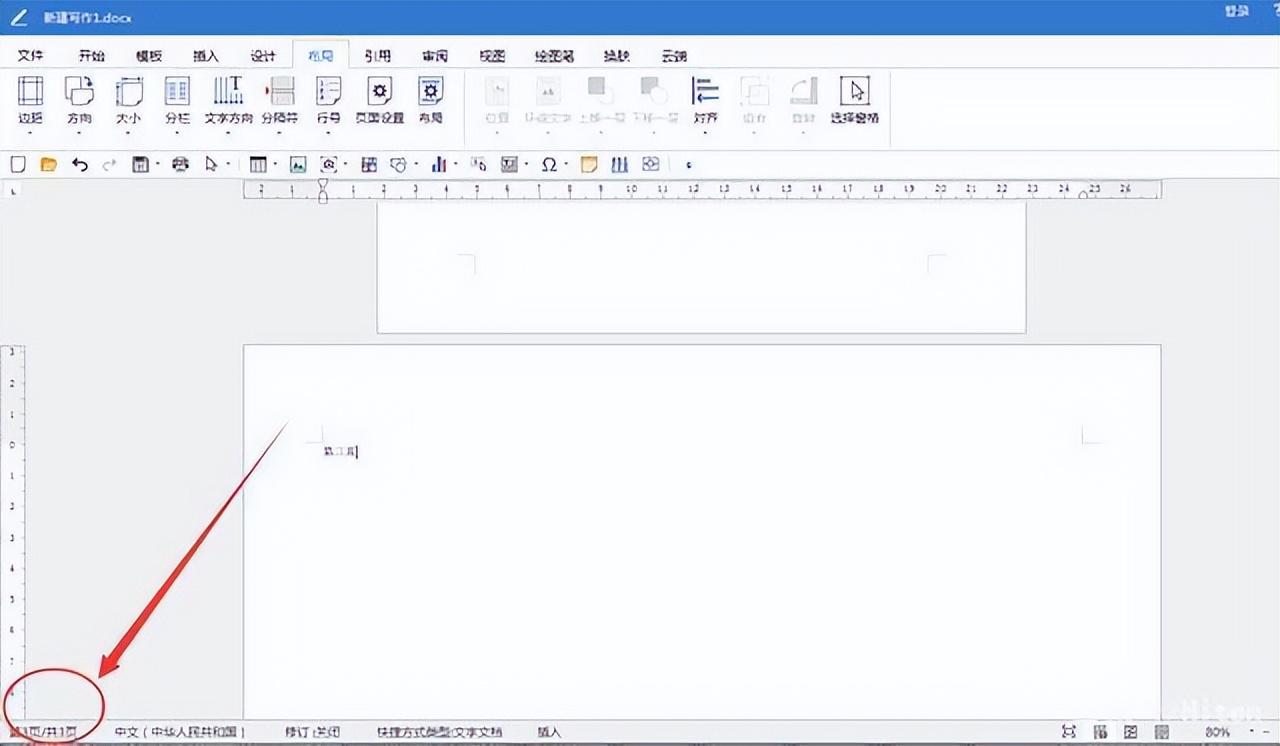Switch to the second view mode icon in status bar

coord(1100,732)
